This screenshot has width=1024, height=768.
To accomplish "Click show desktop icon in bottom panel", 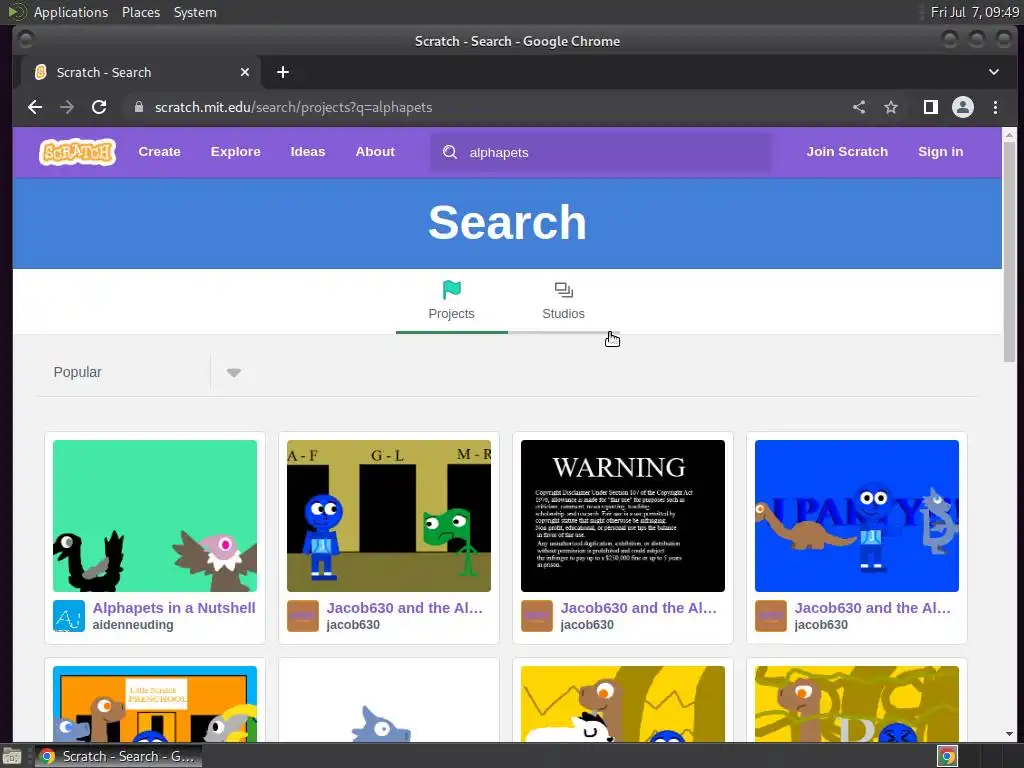I will [12, 756].
